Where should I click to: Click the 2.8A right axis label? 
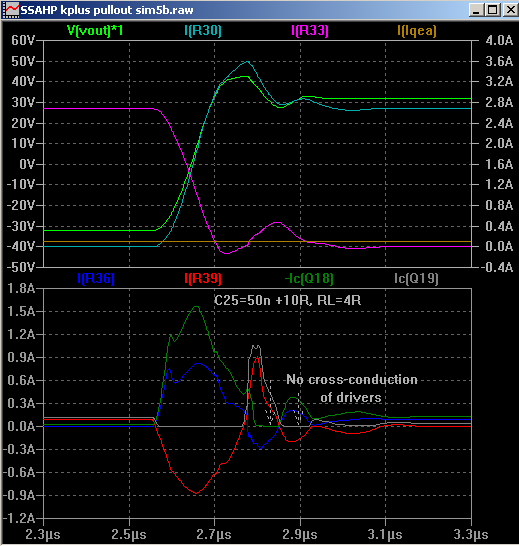[499, 102]
